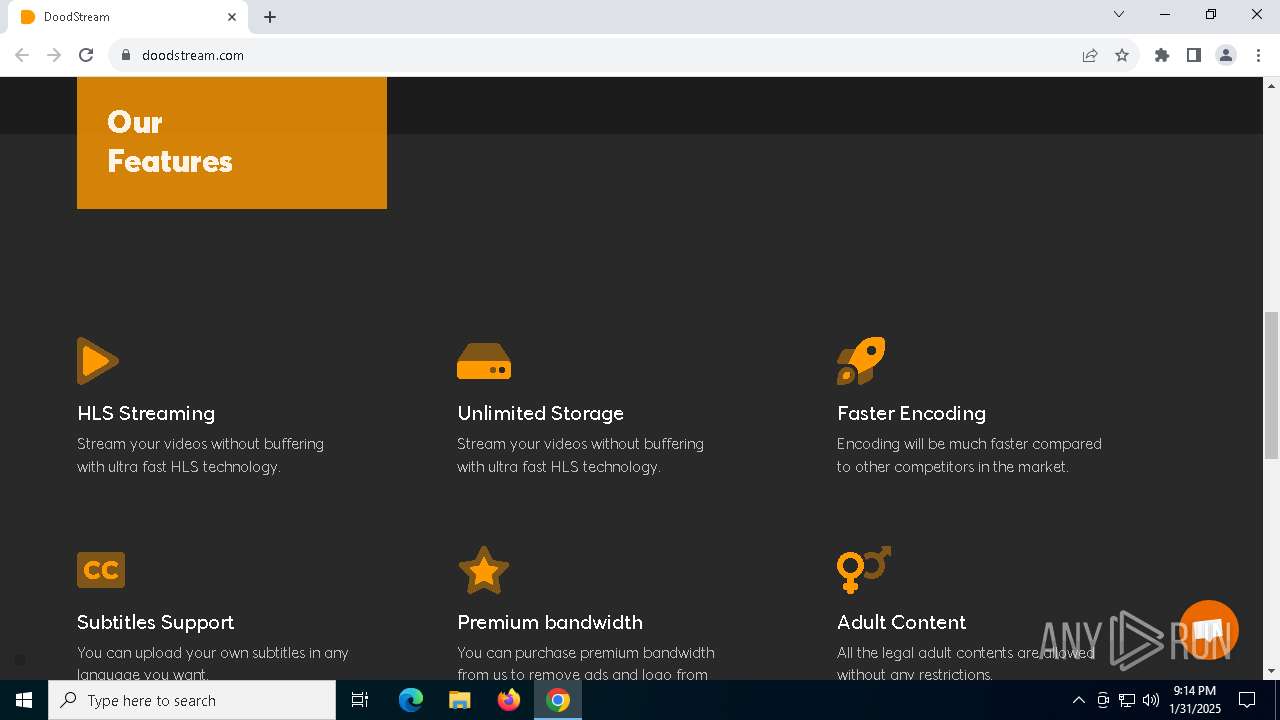1280x720 pixels.
Task: Reload the DoodStream page
Action: click(86, 55)
